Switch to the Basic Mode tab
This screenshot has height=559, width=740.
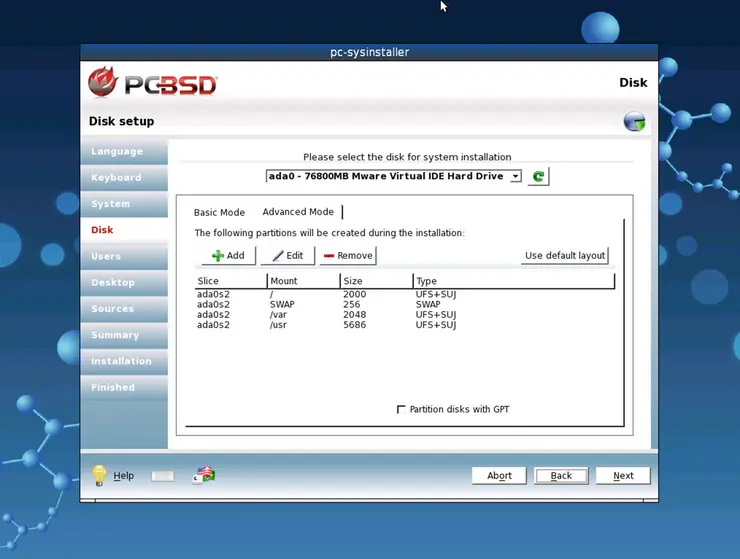(x=219, y=212)
